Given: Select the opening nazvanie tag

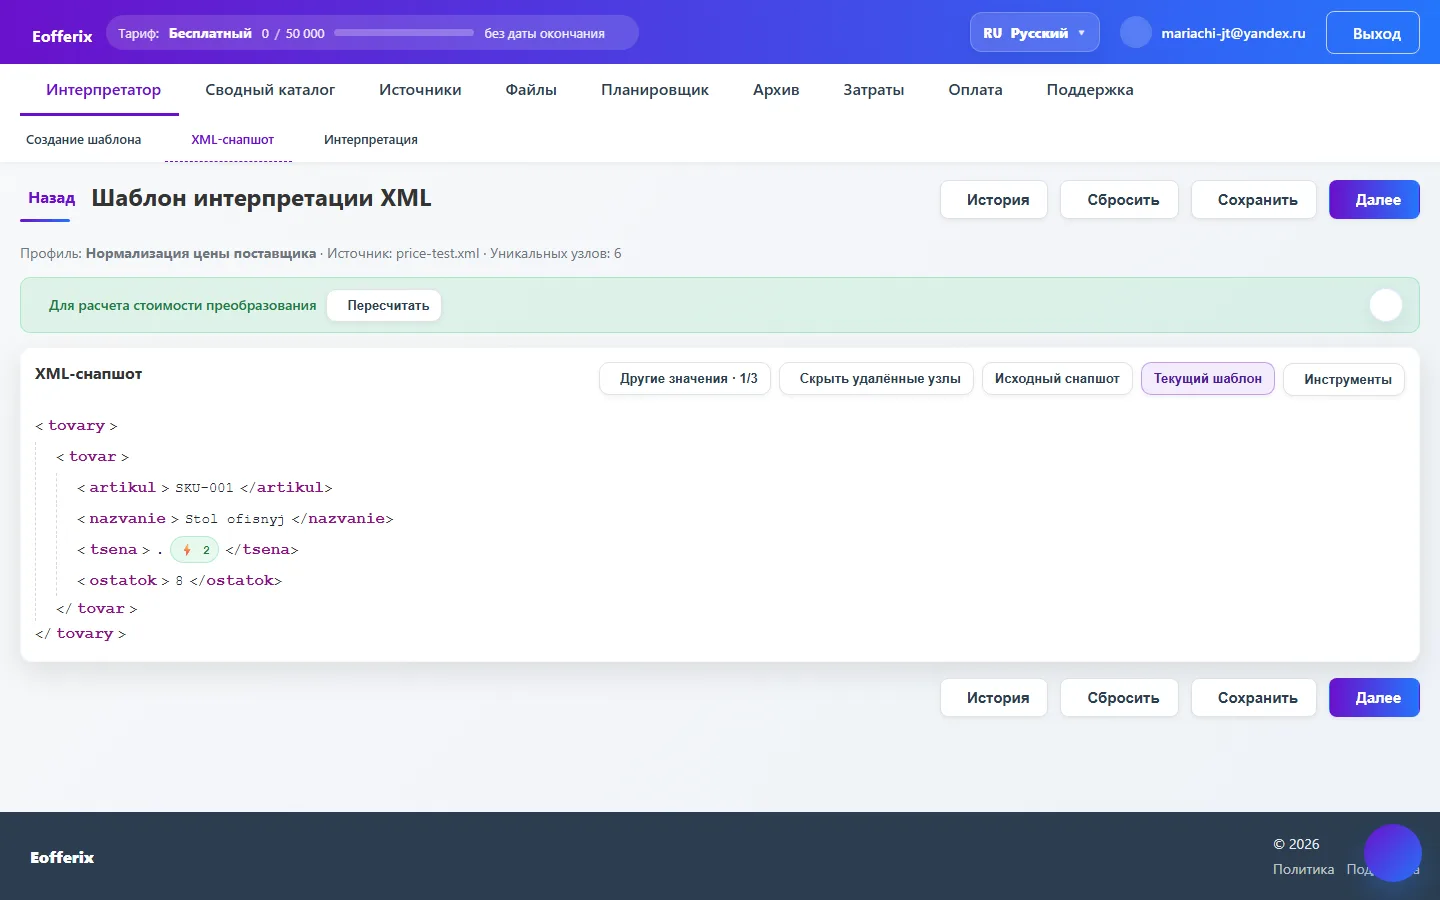Looking at the screenshot, I should [x=128, y=518].
